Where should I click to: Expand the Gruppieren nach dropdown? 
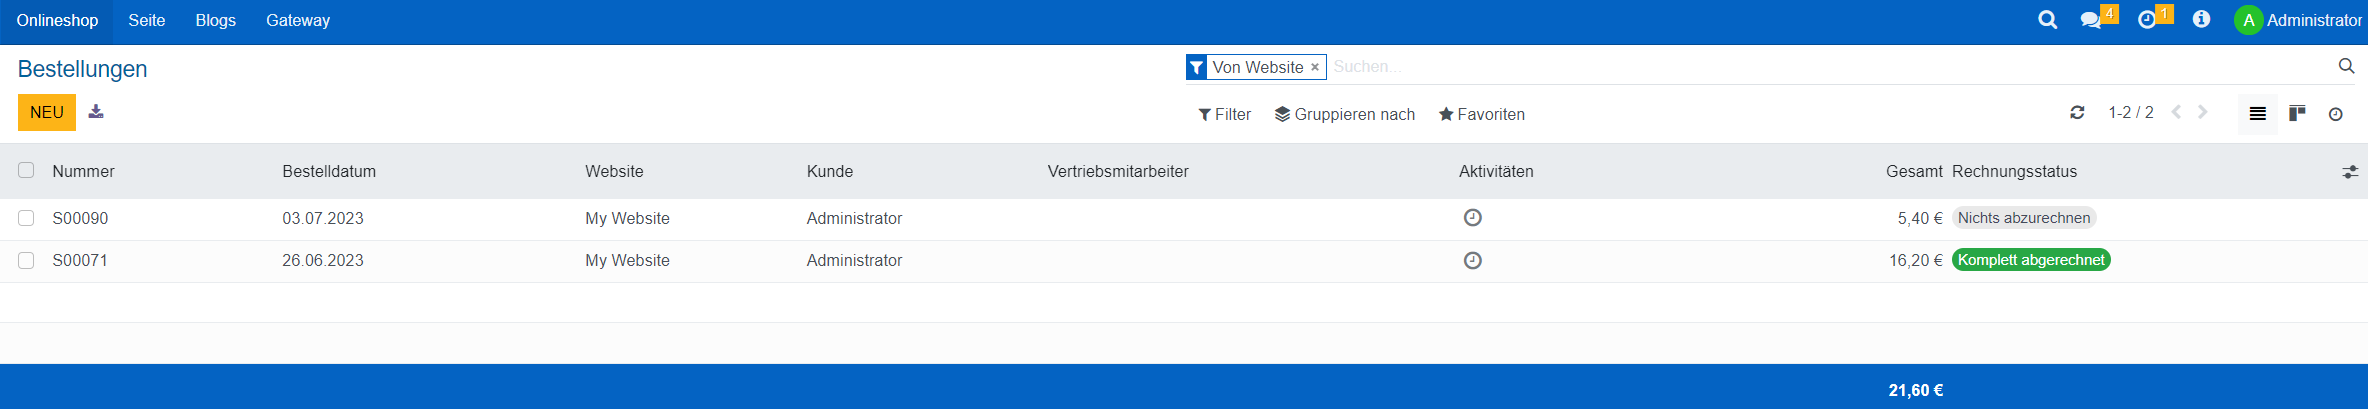click(x=1345, y=114)
